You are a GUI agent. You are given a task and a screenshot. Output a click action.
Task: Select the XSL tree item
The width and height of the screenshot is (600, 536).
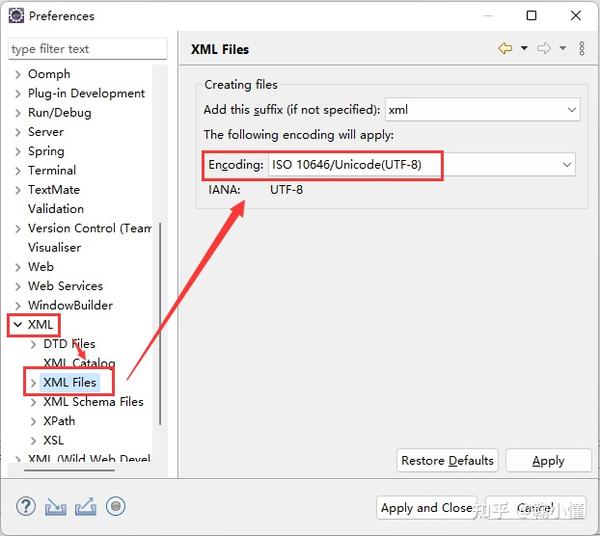tap(53, 440)
